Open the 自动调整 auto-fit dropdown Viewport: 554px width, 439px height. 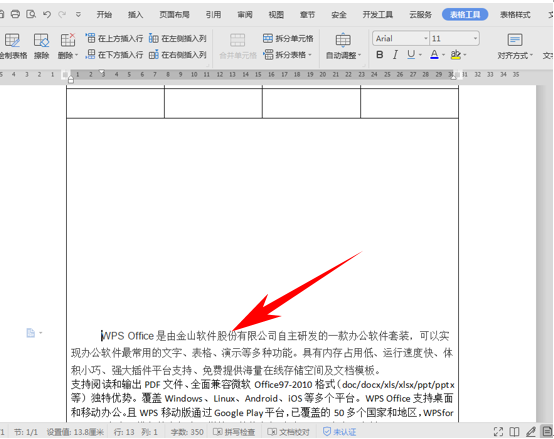pyautogui.click(x=343, y=46)
